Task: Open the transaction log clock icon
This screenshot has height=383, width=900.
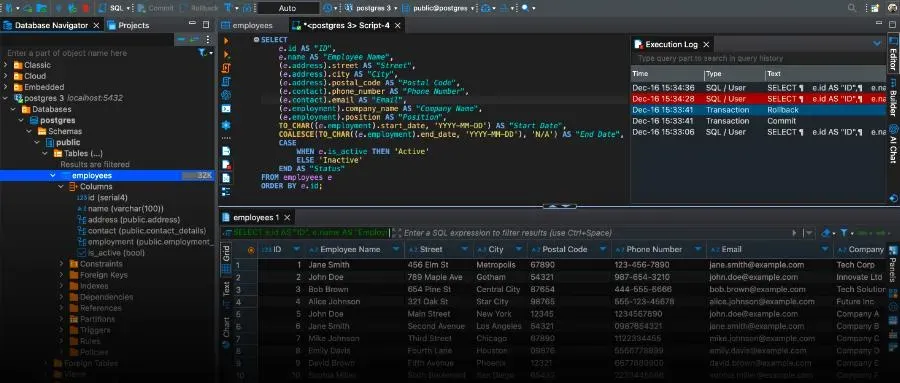Action: point(328,9)
